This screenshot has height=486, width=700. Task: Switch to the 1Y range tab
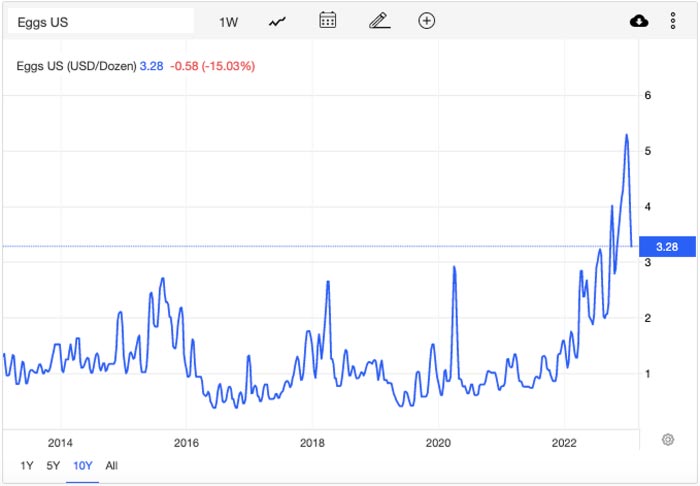click(x=27, y=465)
